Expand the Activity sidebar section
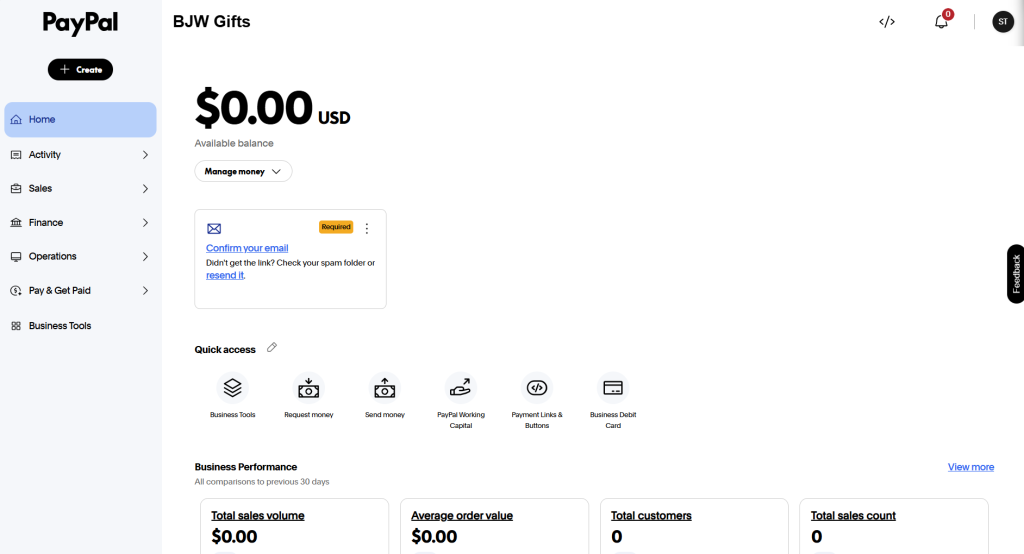This screenshot has width=1024, height=554. point(80,155)
